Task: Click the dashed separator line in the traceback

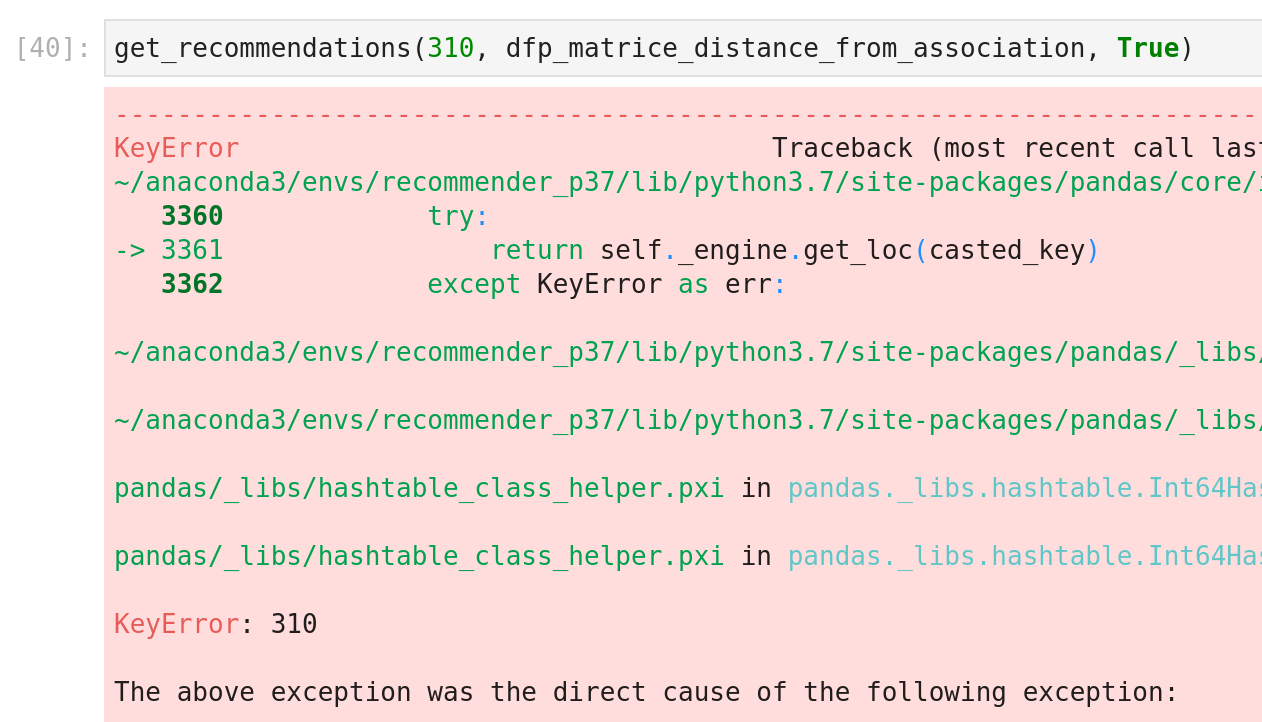Action: [x=684, y=114]
